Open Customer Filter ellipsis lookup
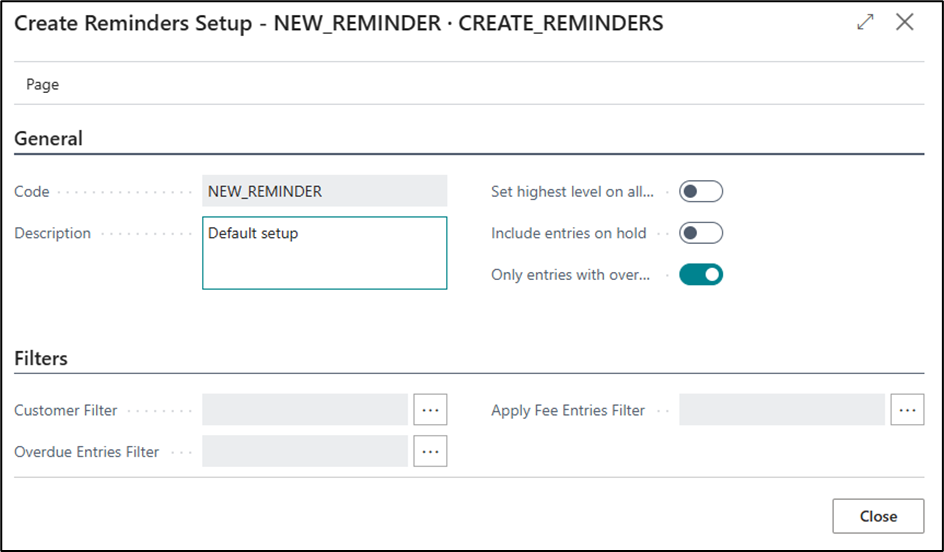Image resolution: width=944 pixels, height=552 pixels. tap(431, 410)
